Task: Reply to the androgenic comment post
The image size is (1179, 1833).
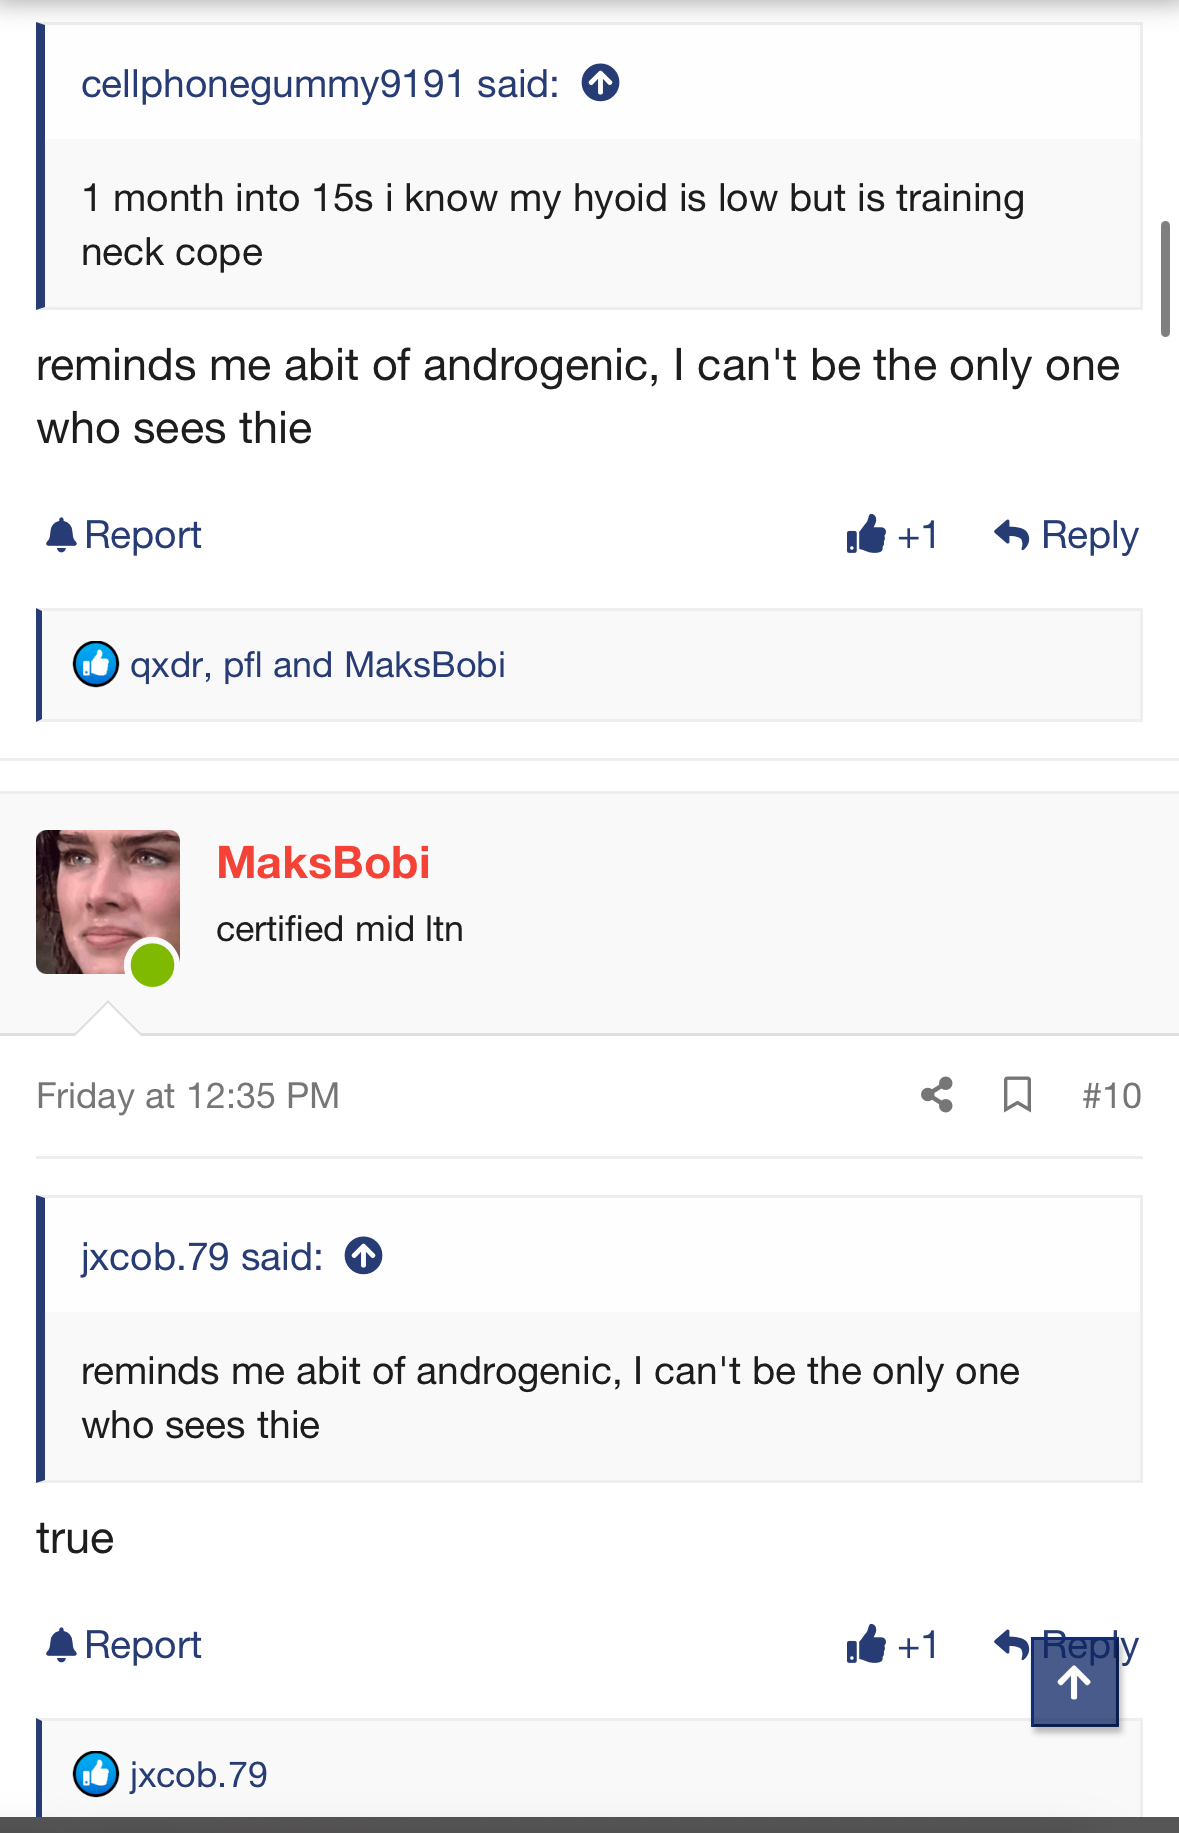Action: 1066,535
